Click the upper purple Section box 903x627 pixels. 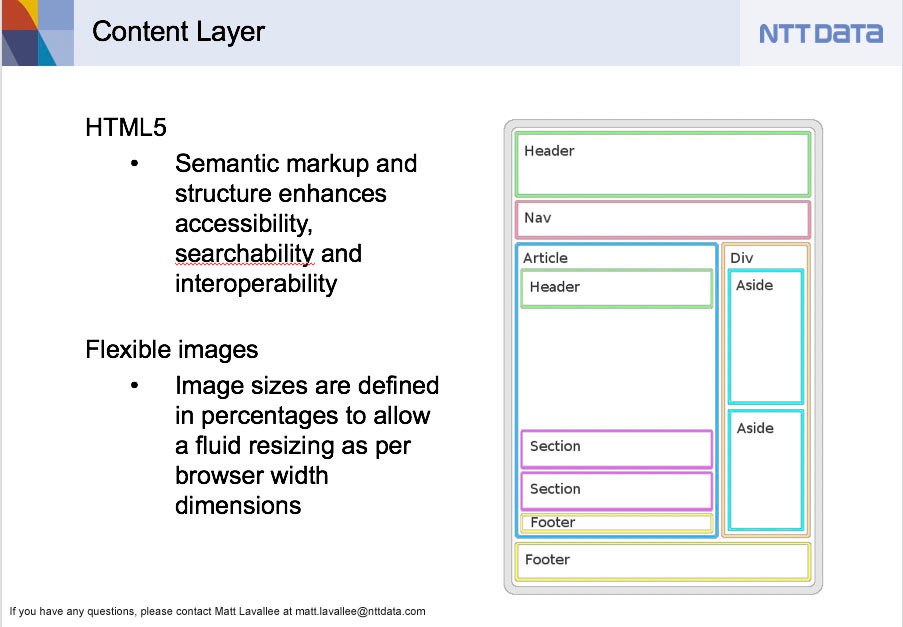tap(616, 448)
